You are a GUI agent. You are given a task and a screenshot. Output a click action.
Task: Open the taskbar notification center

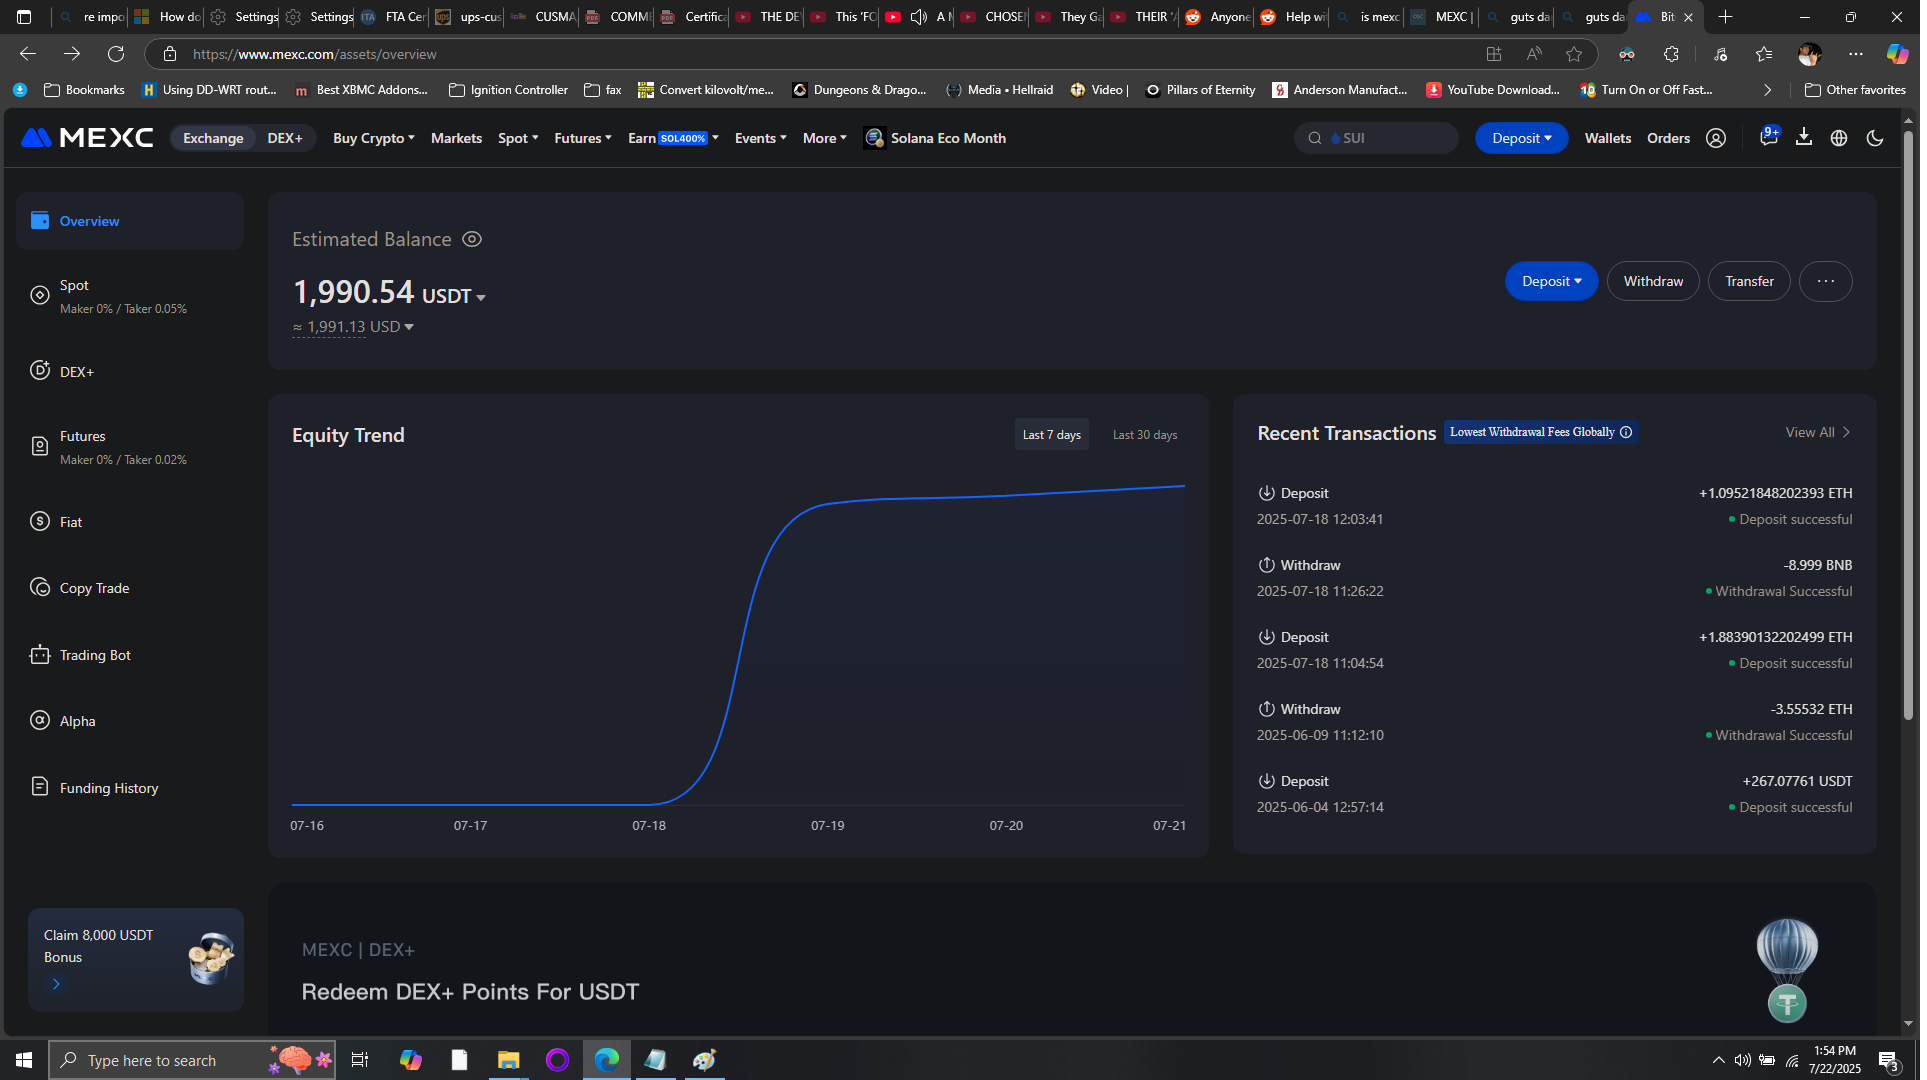coord(1889,1060)
